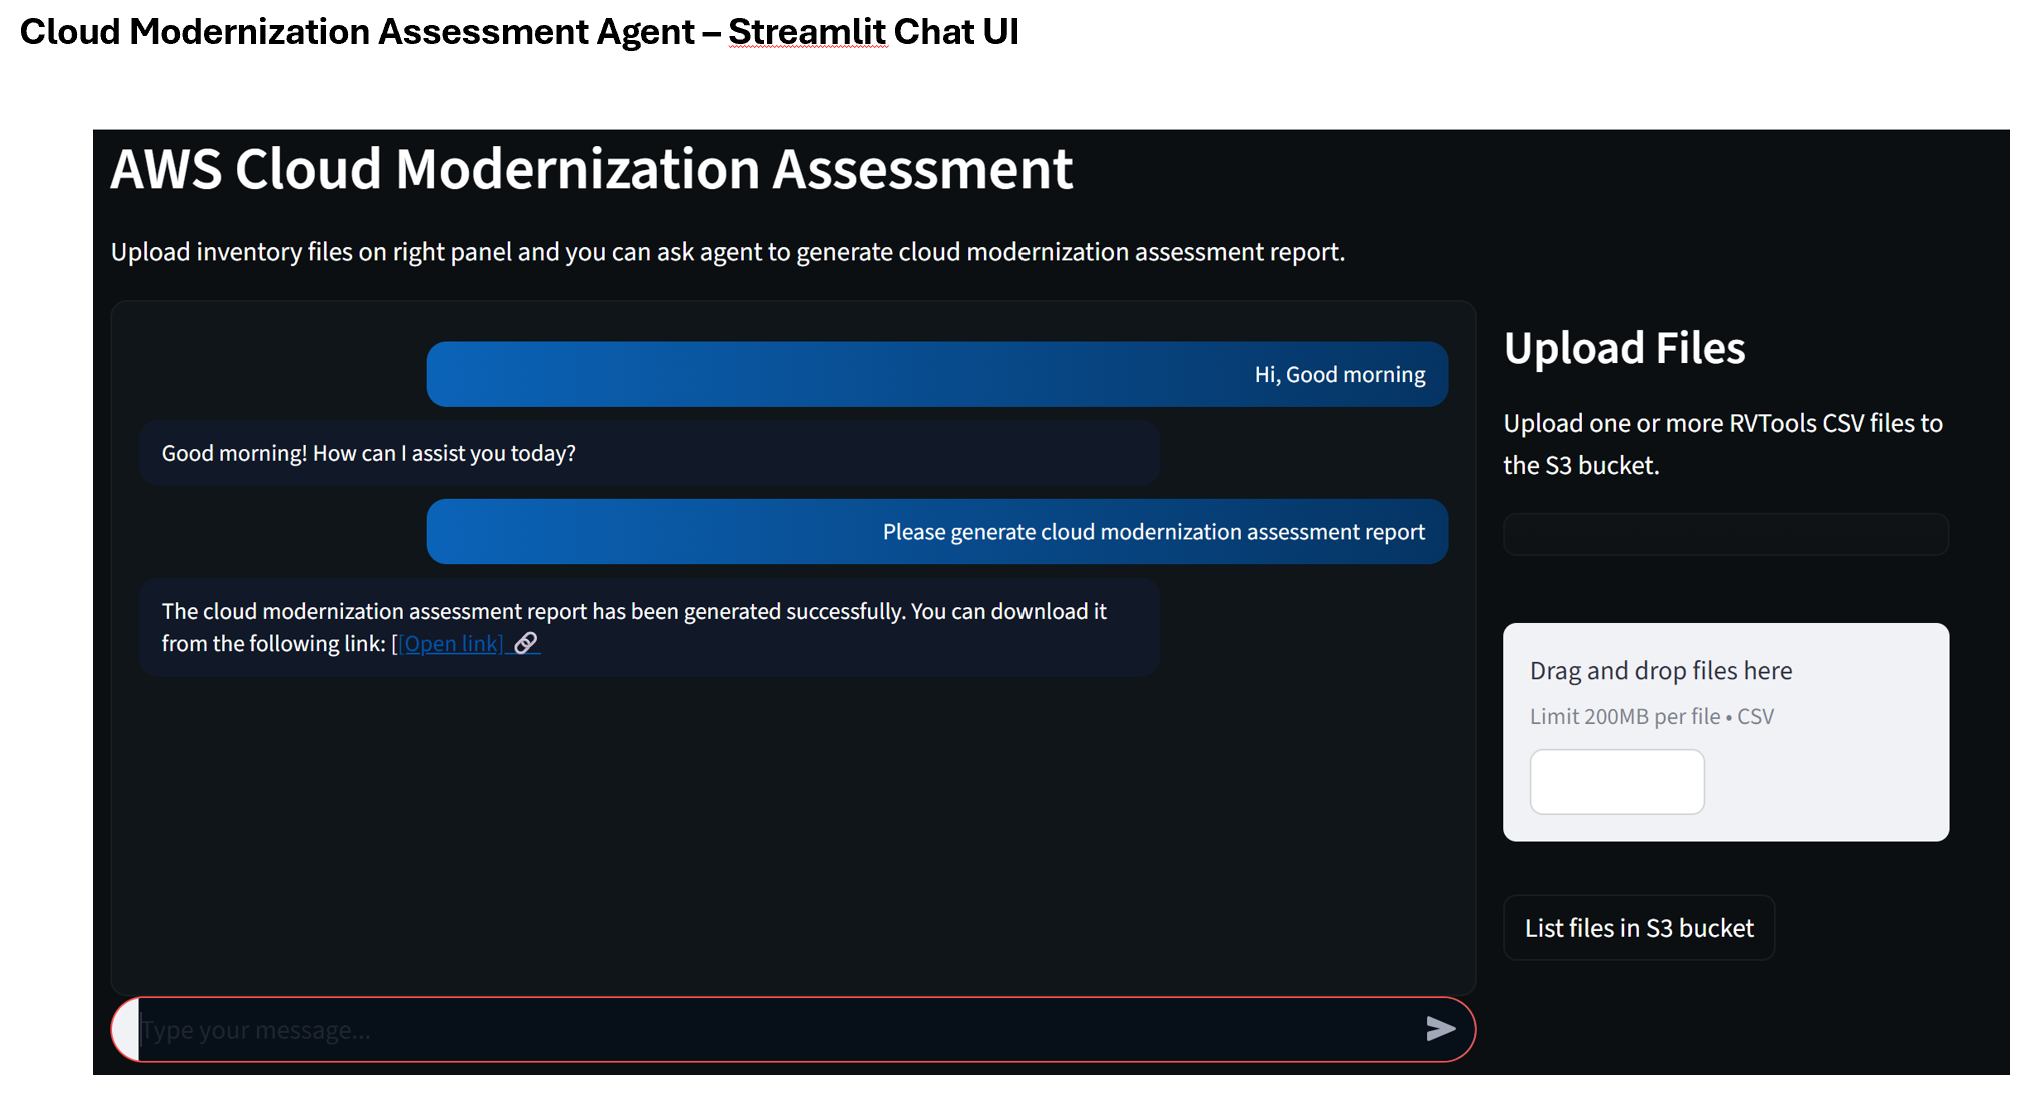Click the chain link icon after Open link
The image size is (2036, 1116).
[x=526, y=643]
